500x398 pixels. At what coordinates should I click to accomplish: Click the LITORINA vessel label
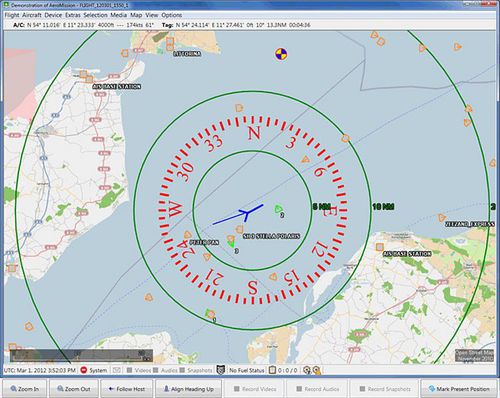pos(187,53)
